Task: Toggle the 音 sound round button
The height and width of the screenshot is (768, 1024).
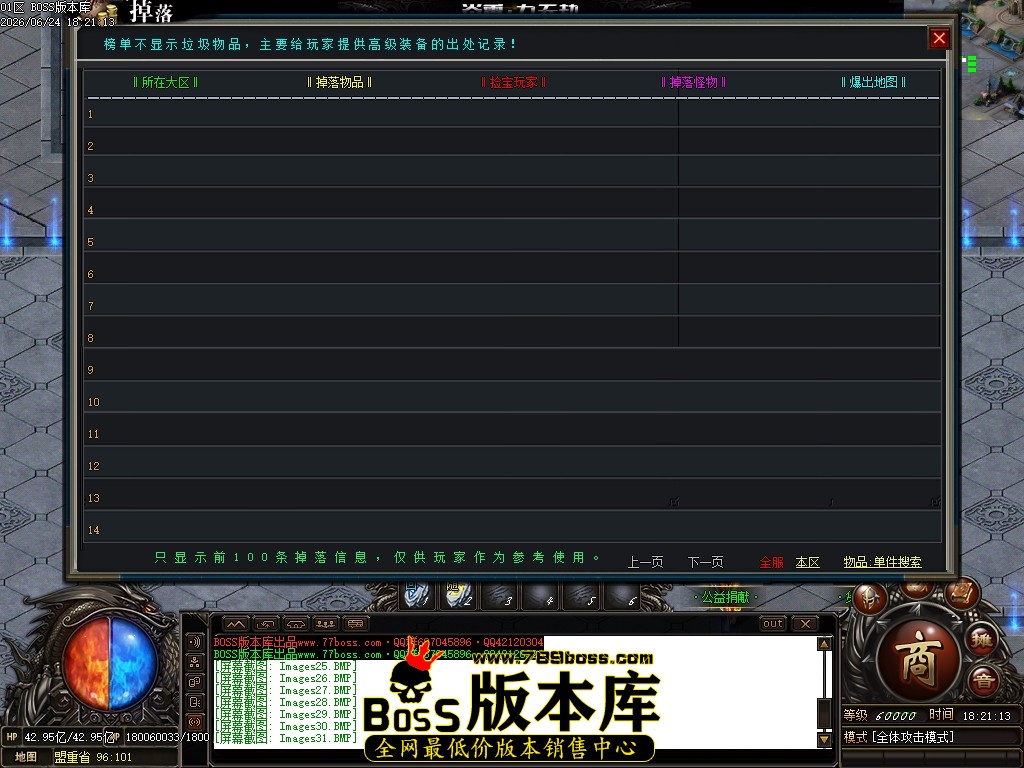Action: (982, 681)
